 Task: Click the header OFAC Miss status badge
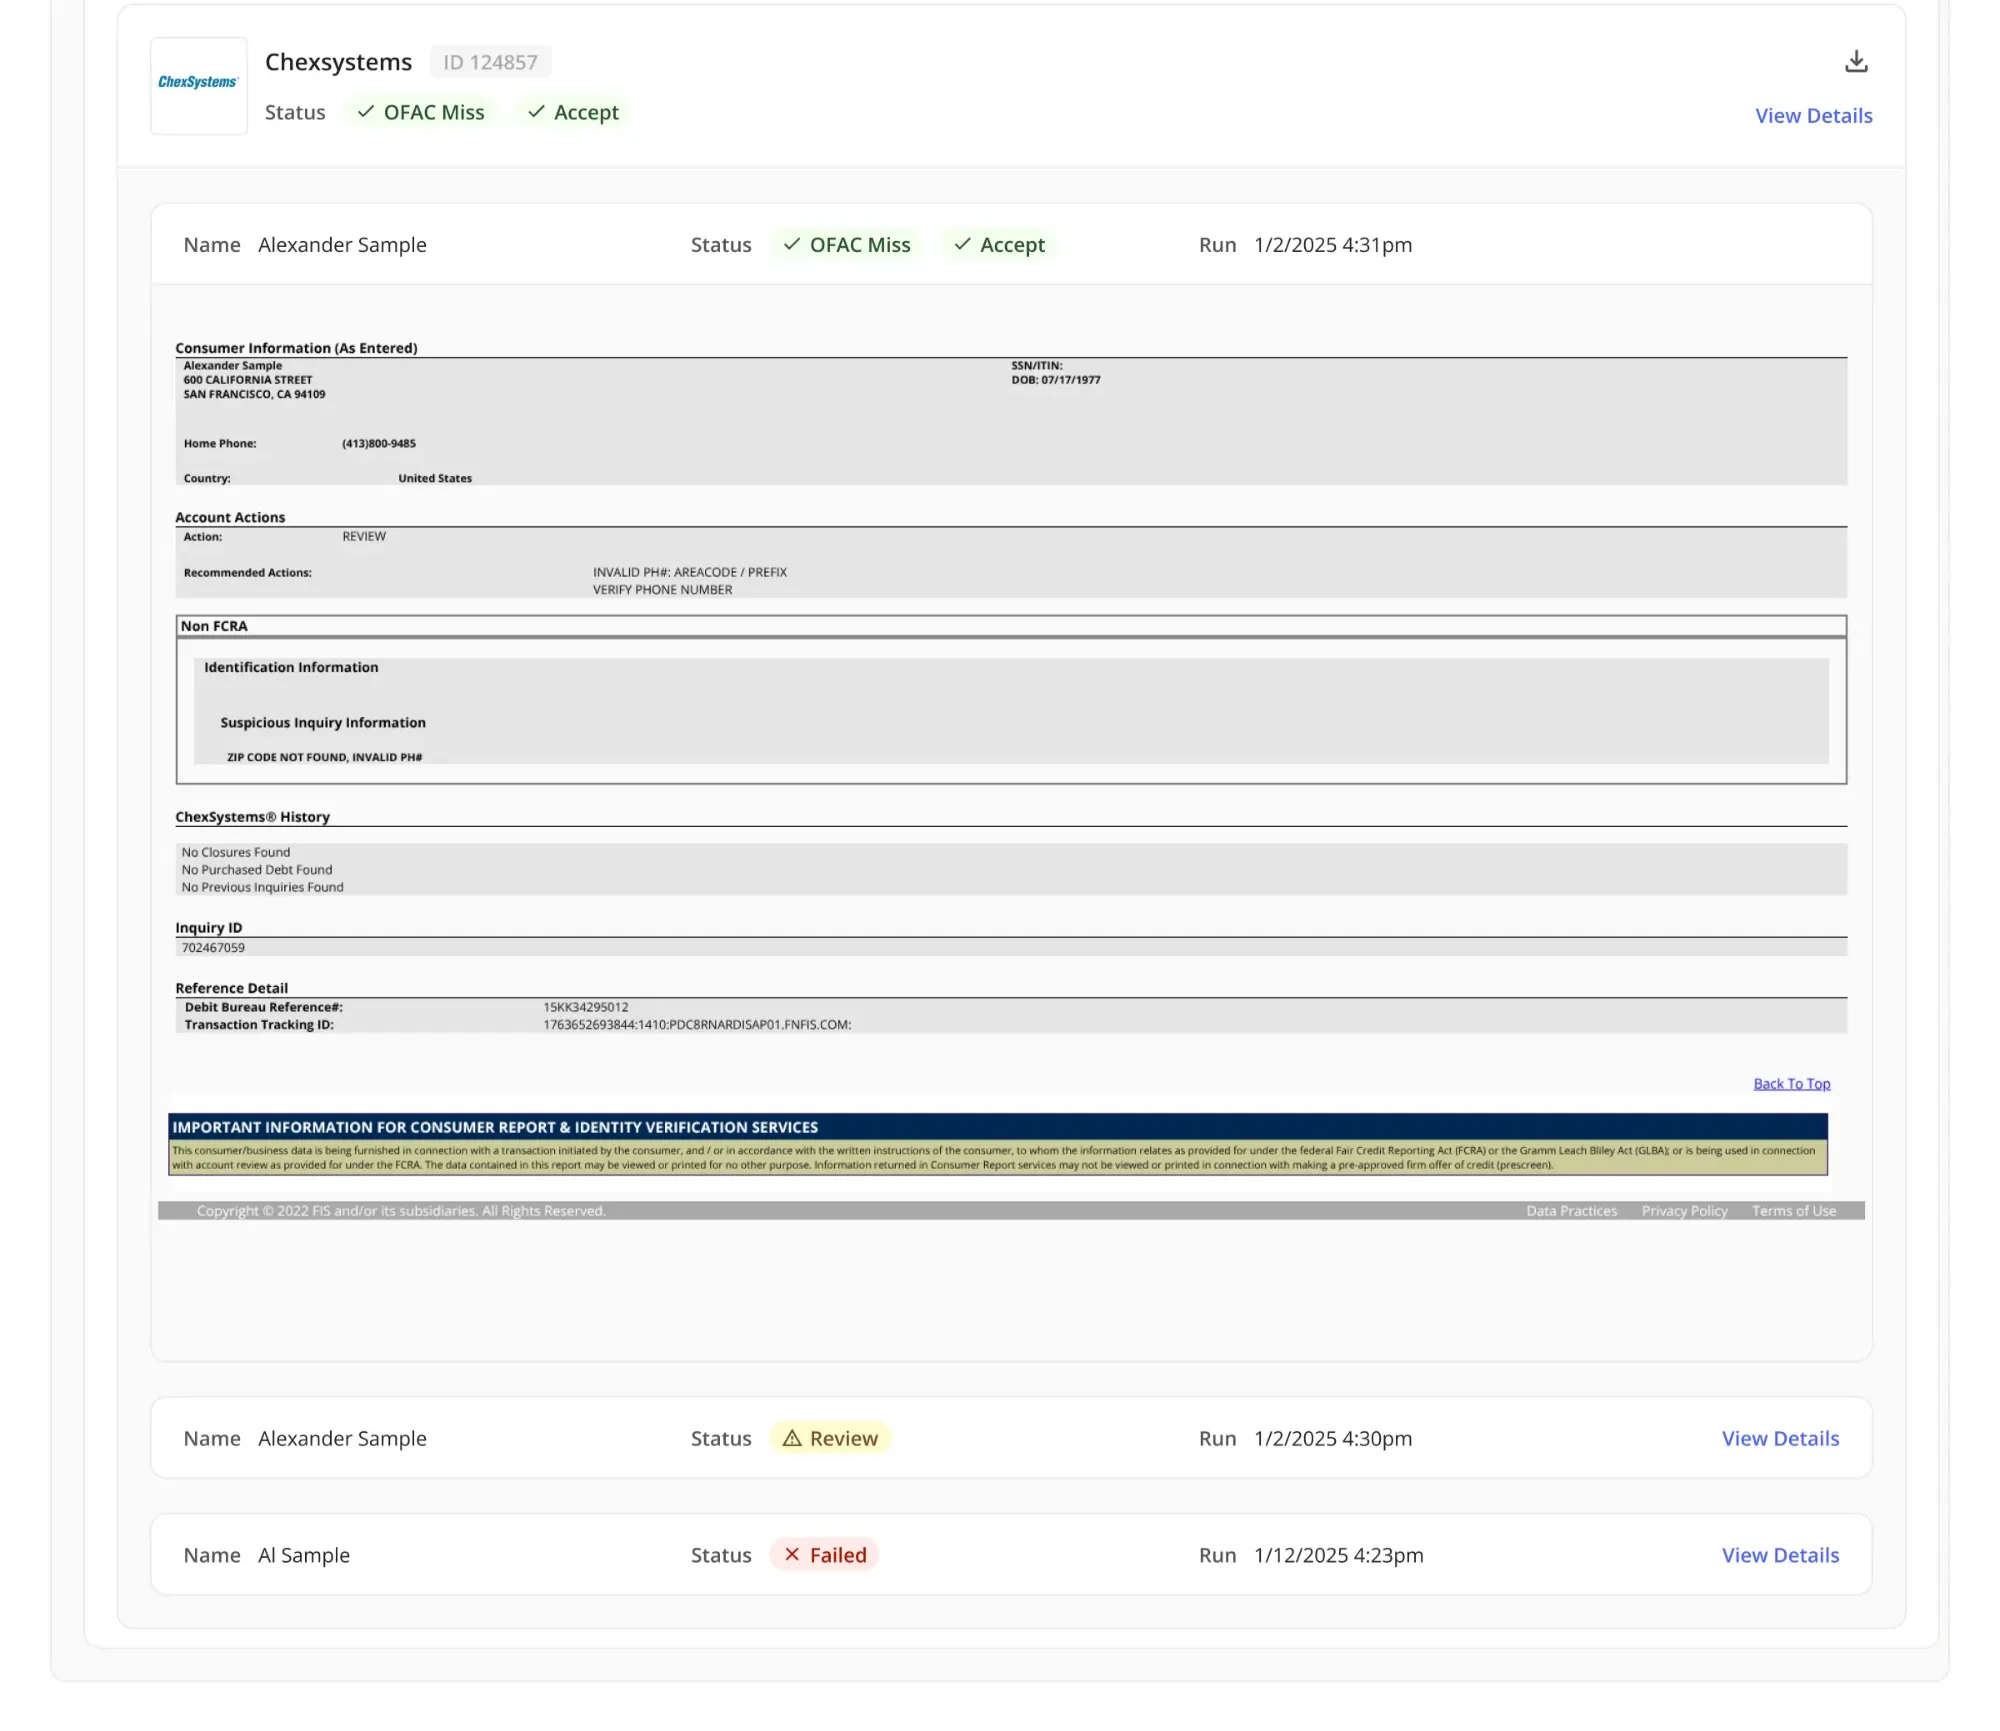point(421,112)
